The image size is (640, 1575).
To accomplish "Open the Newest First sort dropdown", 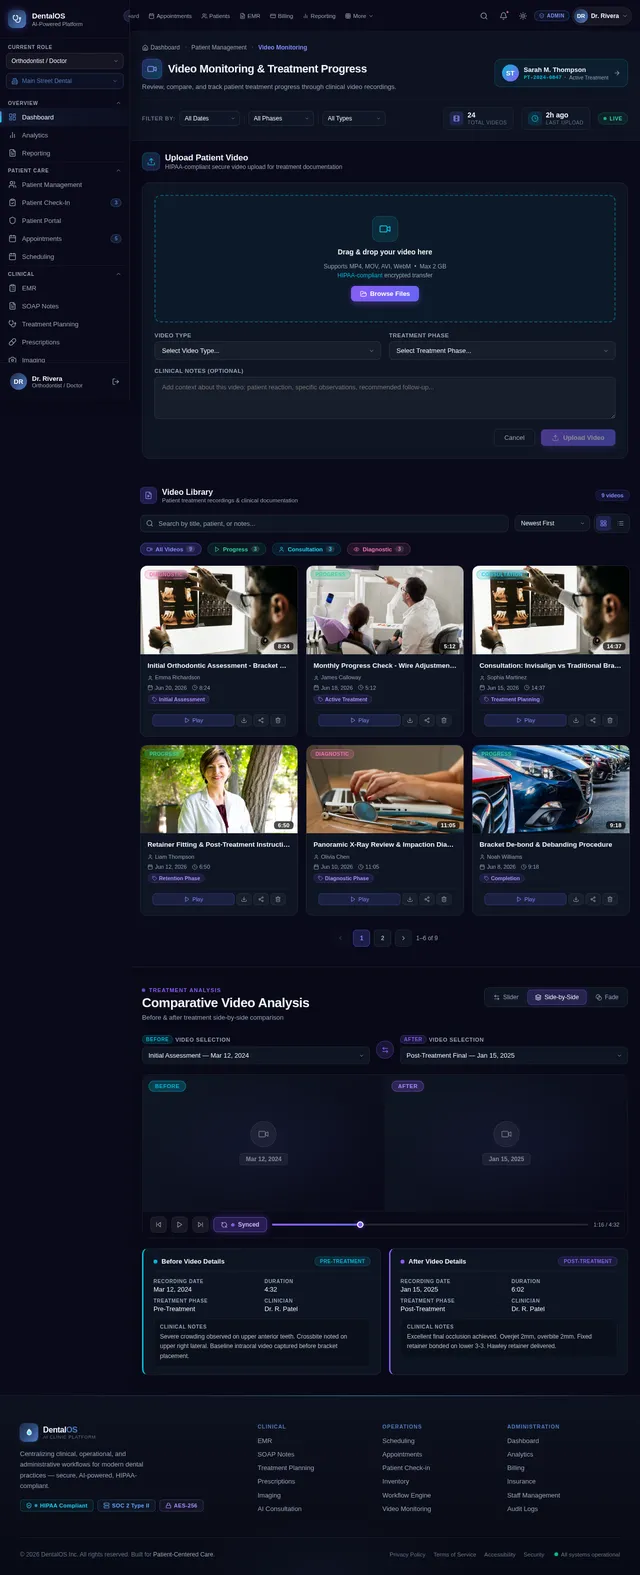I will [553, 523].
